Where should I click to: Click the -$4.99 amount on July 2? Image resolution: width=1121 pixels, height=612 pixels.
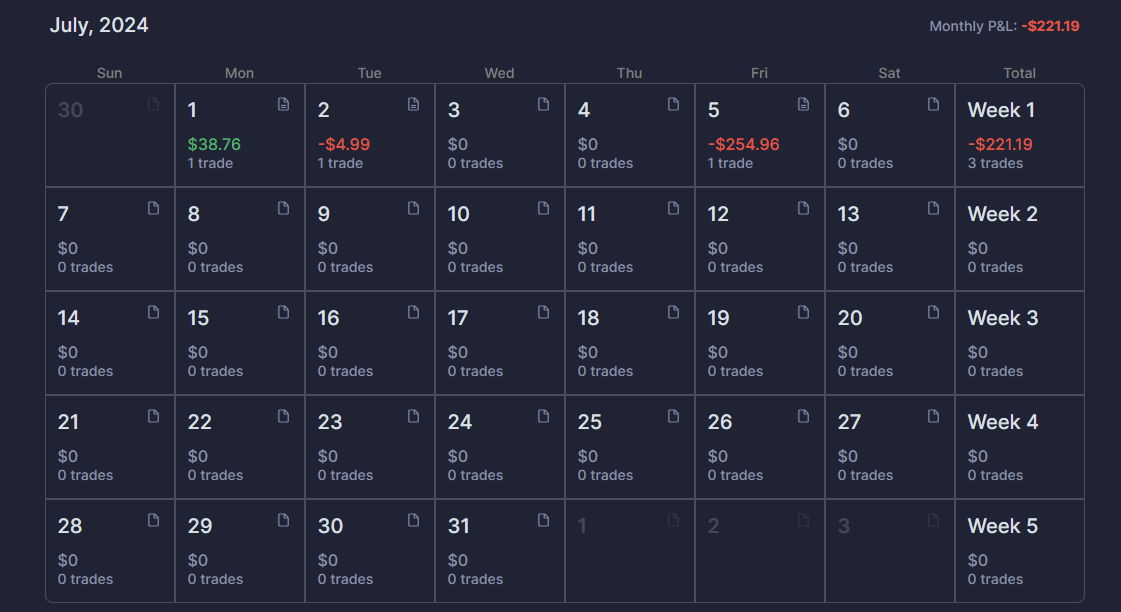(344, 144)
